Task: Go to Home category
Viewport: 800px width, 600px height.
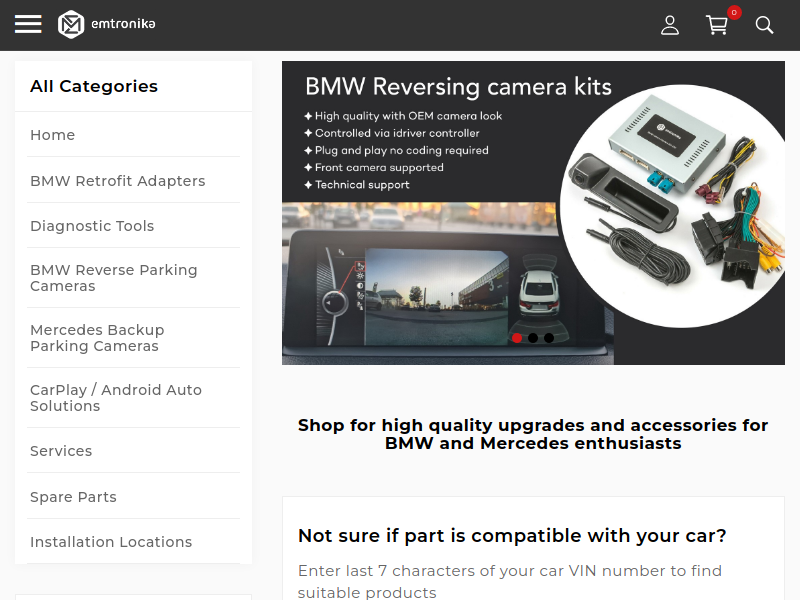Action: (x=53, y=135)
